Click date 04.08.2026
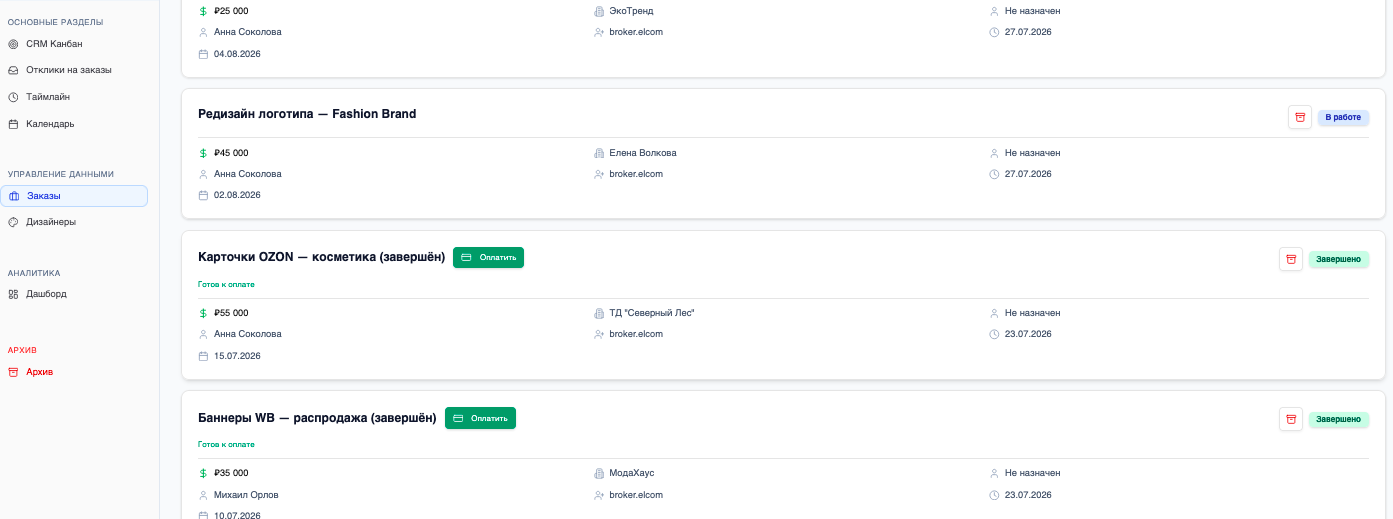This screenshot has height=519, width=1393. (237, 54)
